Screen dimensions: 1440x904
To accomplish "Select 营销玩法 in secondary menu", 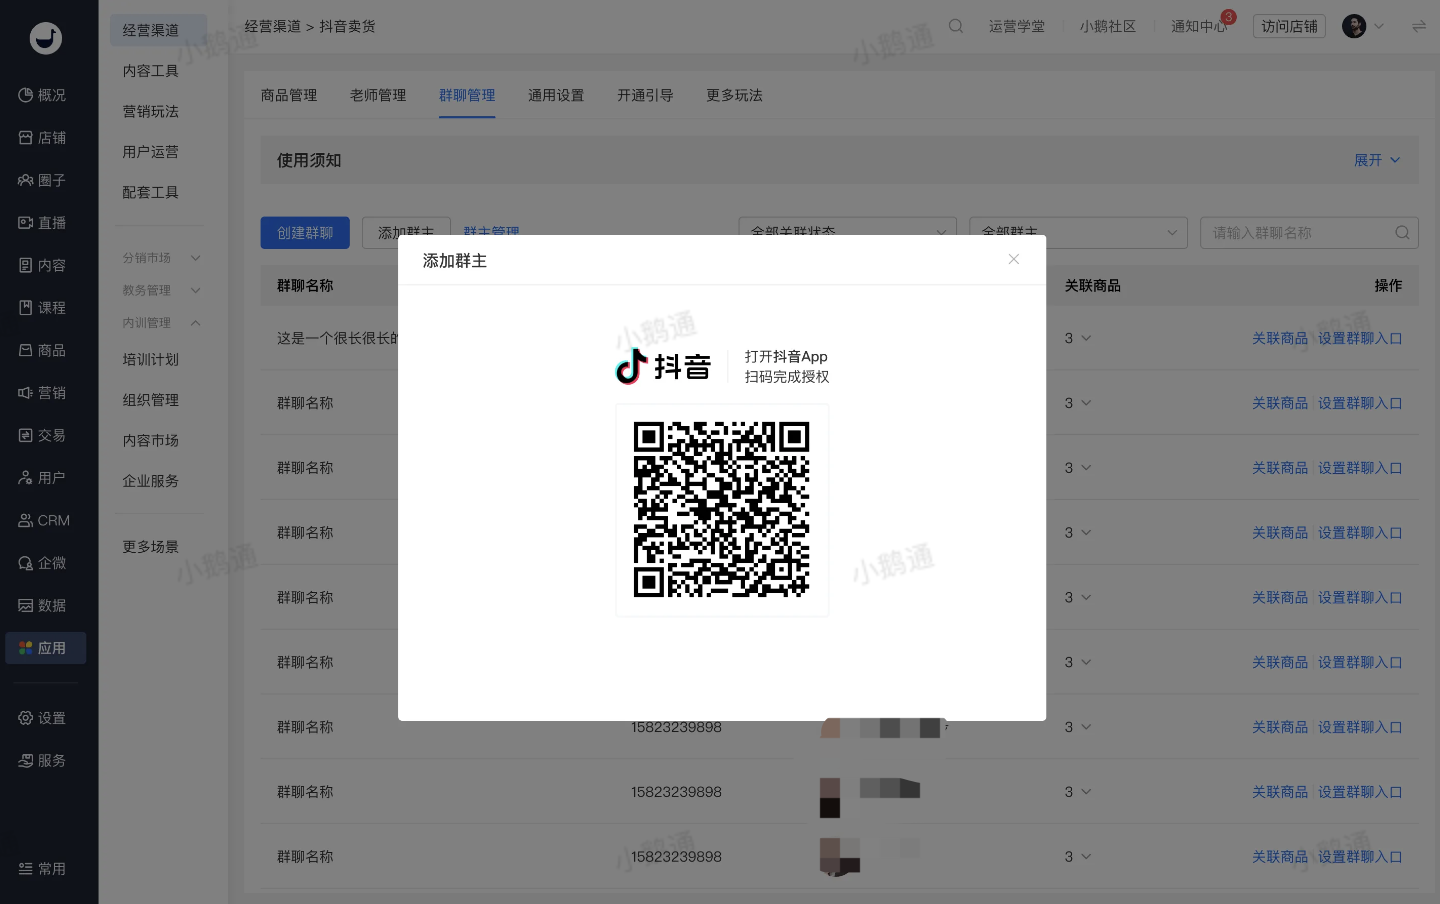I will [151, 111].
